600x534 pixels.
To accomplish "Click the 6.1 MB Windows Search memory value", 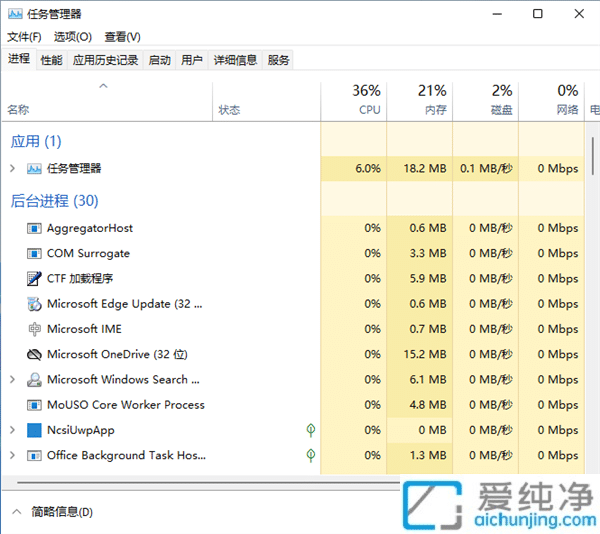I will coord(428,379).
